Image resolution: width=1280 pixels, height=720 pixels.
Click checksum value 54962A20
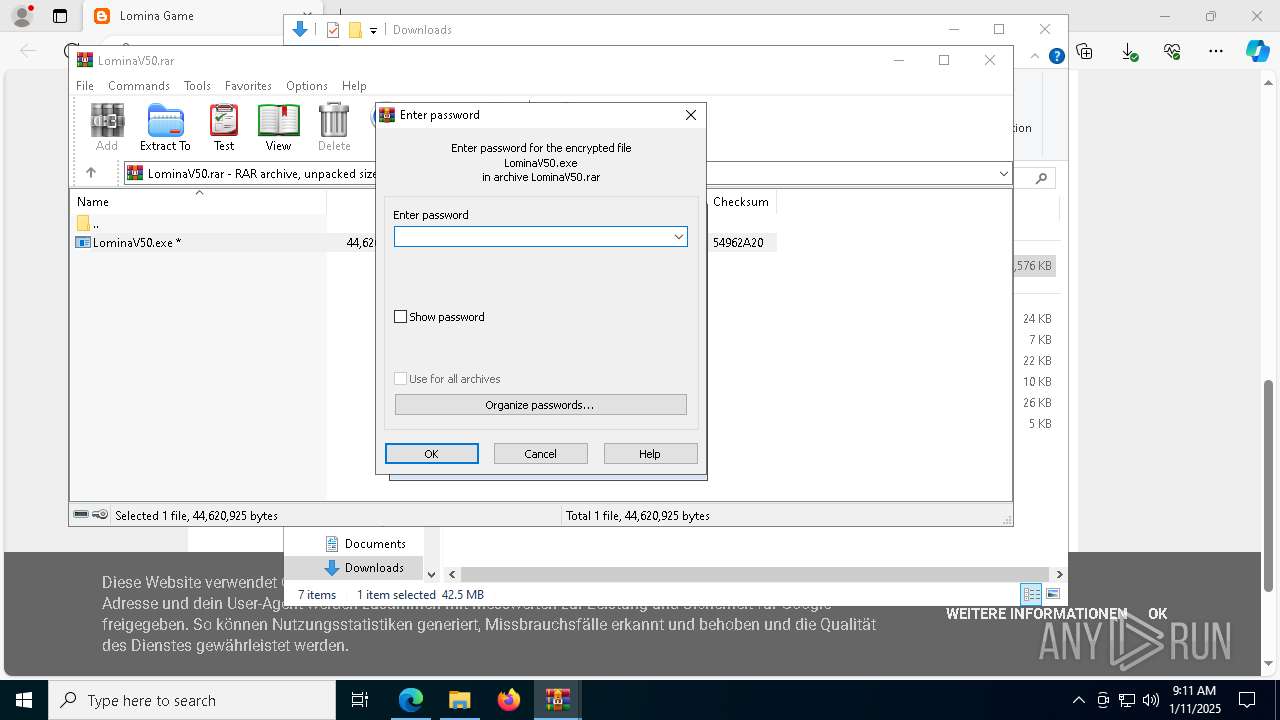pos(738,243)
